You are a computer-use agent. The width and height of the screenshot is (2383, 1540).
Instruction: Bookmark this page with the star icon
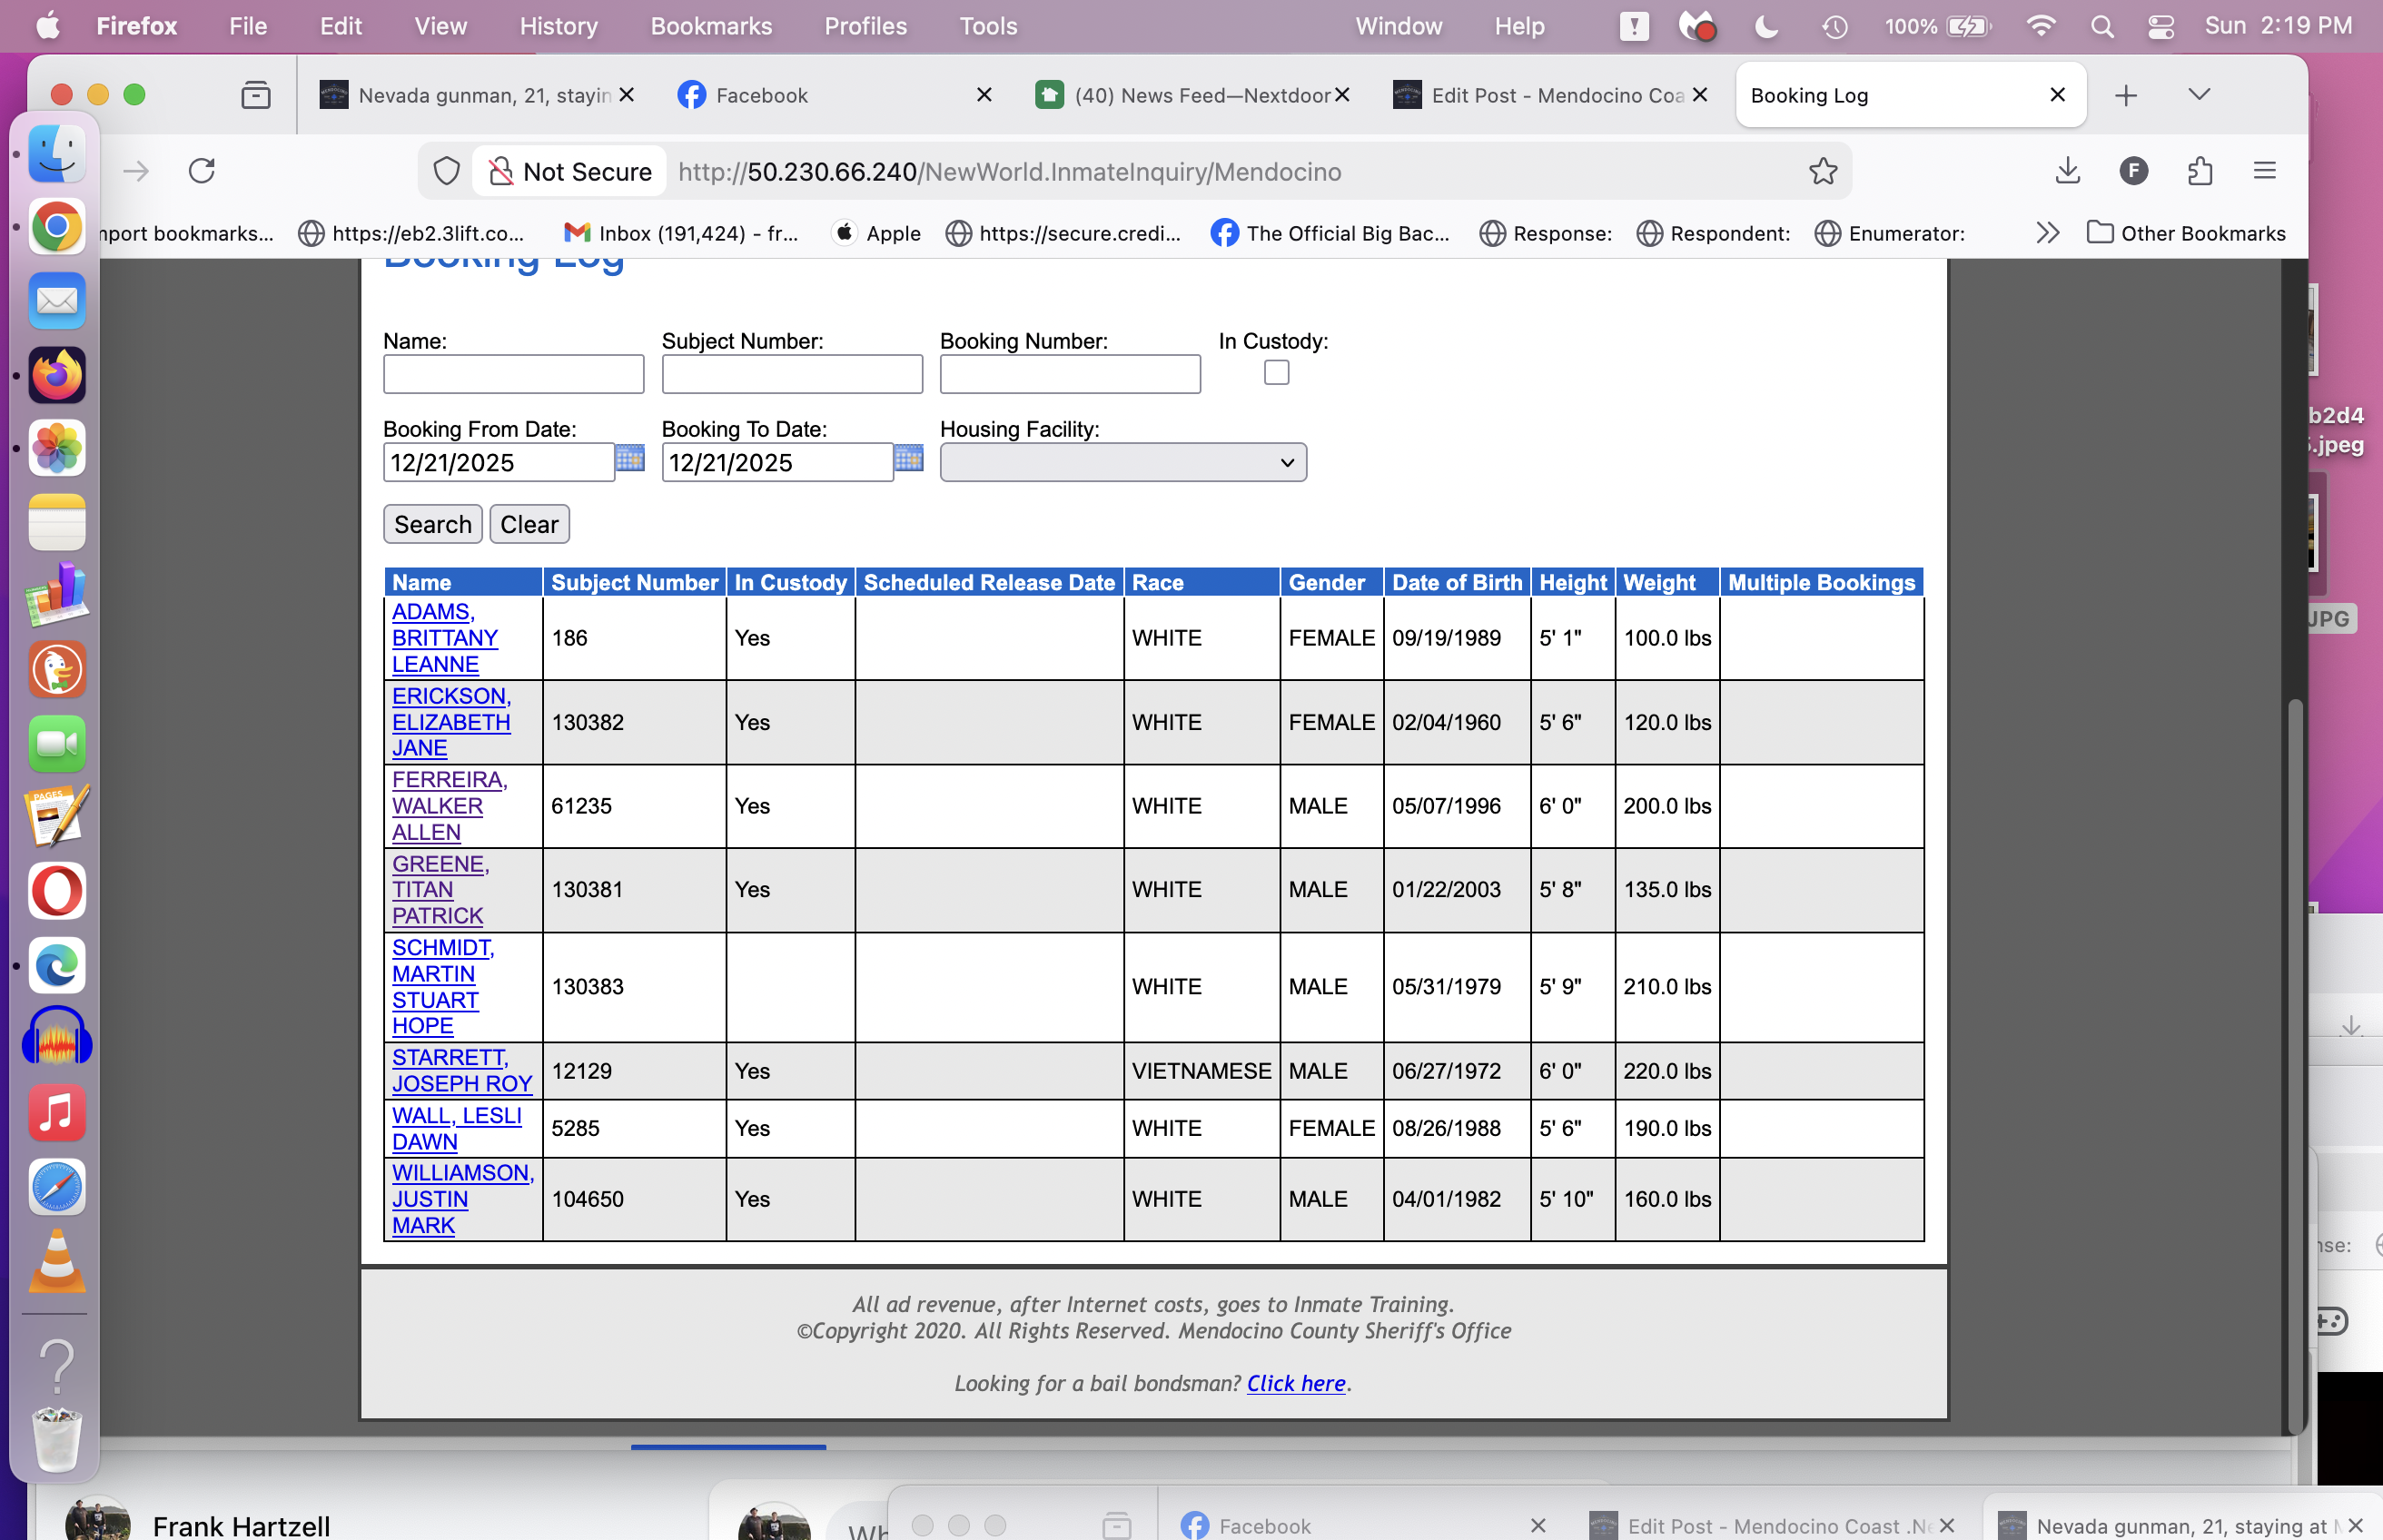(1822, 172)
